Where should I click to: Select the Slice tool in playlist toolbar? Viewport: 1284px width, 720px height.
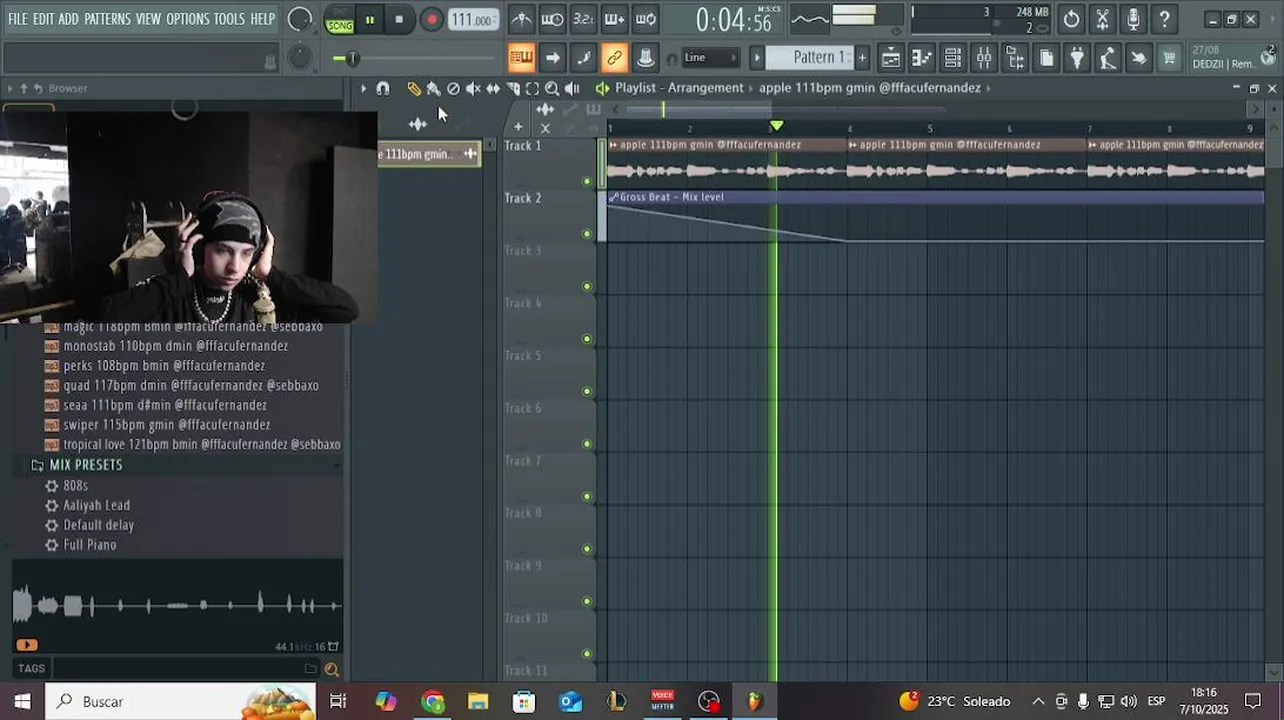[x=513, y=89]
